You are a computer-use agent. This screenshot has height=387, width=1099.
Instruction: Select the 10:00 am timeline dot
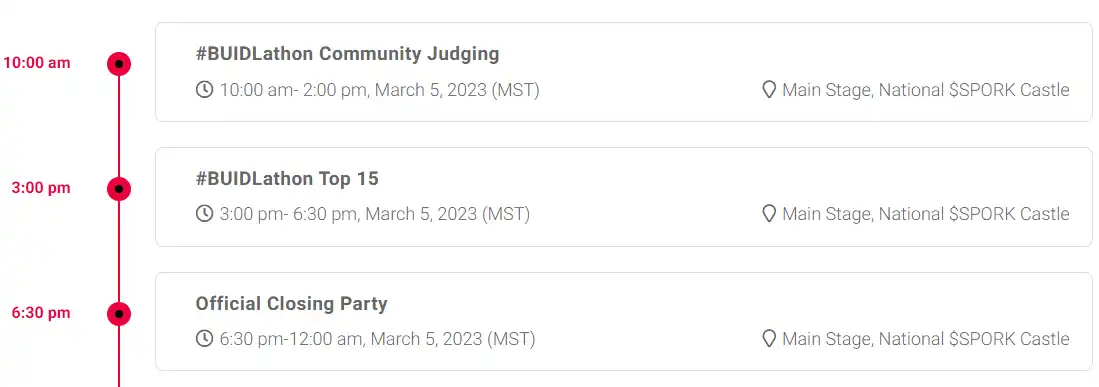[119, 64]
